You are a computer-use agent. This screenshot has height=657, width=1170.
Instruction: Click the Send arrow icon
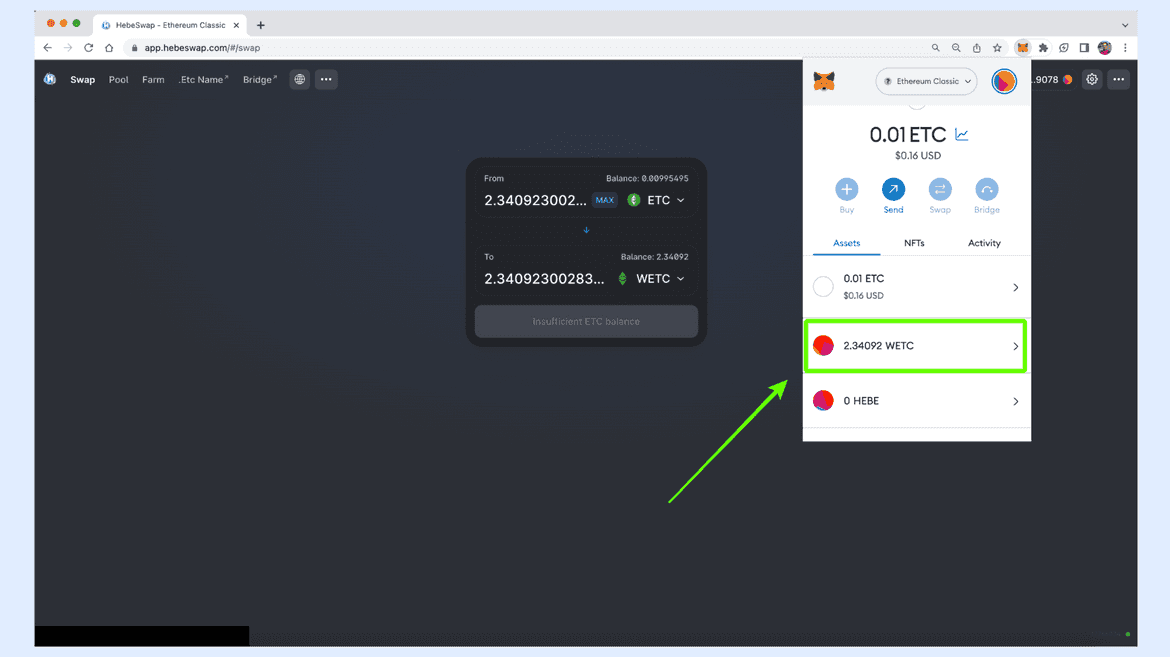click(893, 190)
